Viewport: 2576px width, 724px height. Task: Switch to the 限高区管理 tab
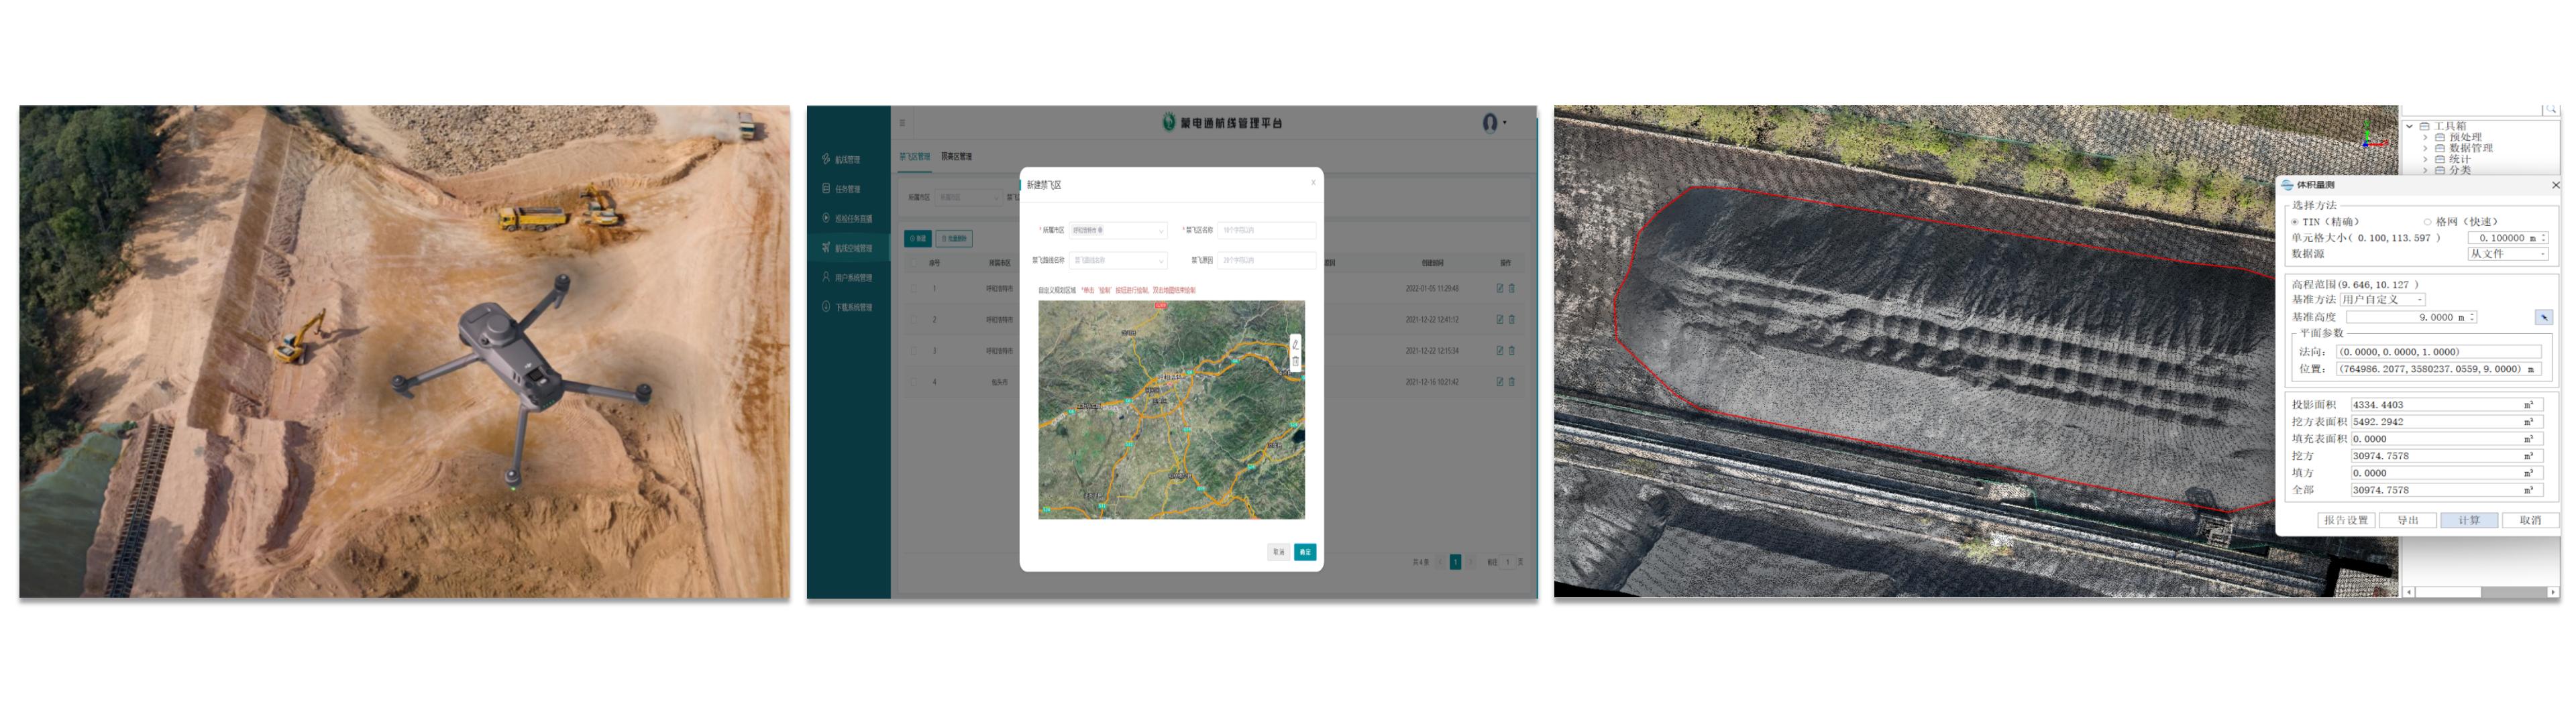click(956, 157)
